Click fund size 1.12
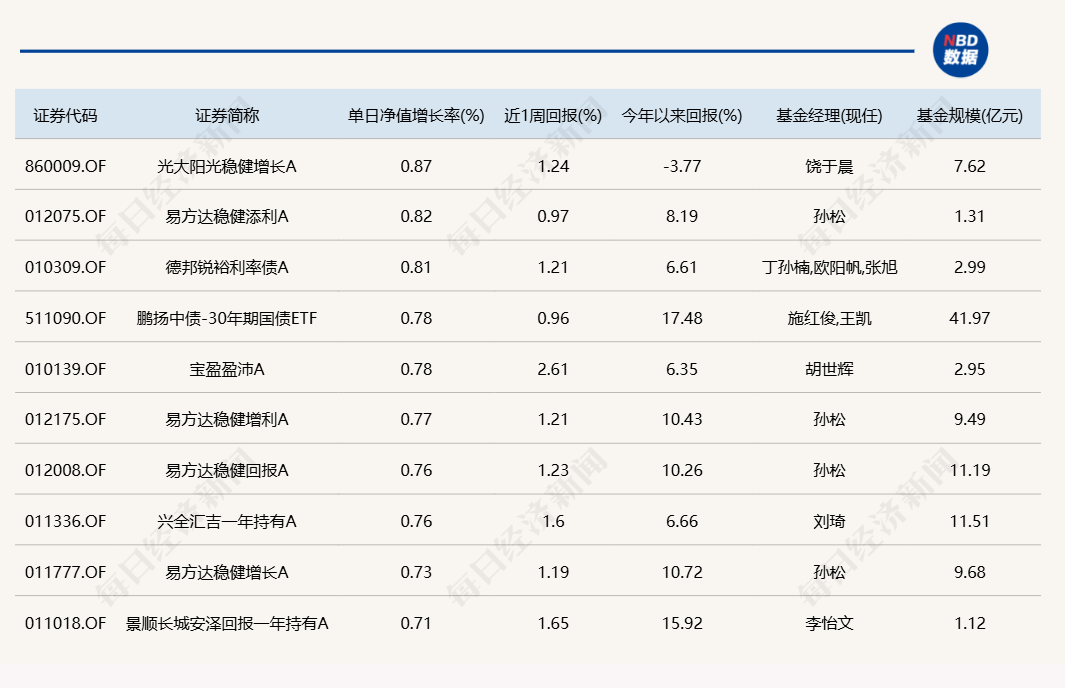 (969, 623)
